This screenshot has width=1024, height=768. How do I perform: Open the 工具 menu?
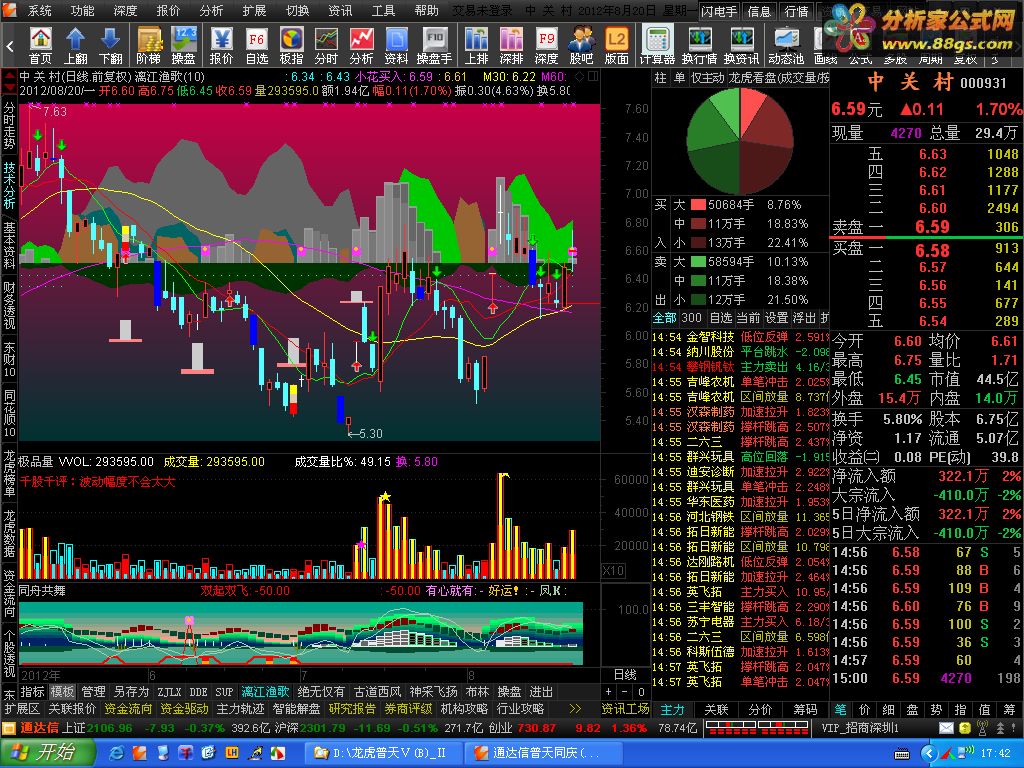[383, 10]
